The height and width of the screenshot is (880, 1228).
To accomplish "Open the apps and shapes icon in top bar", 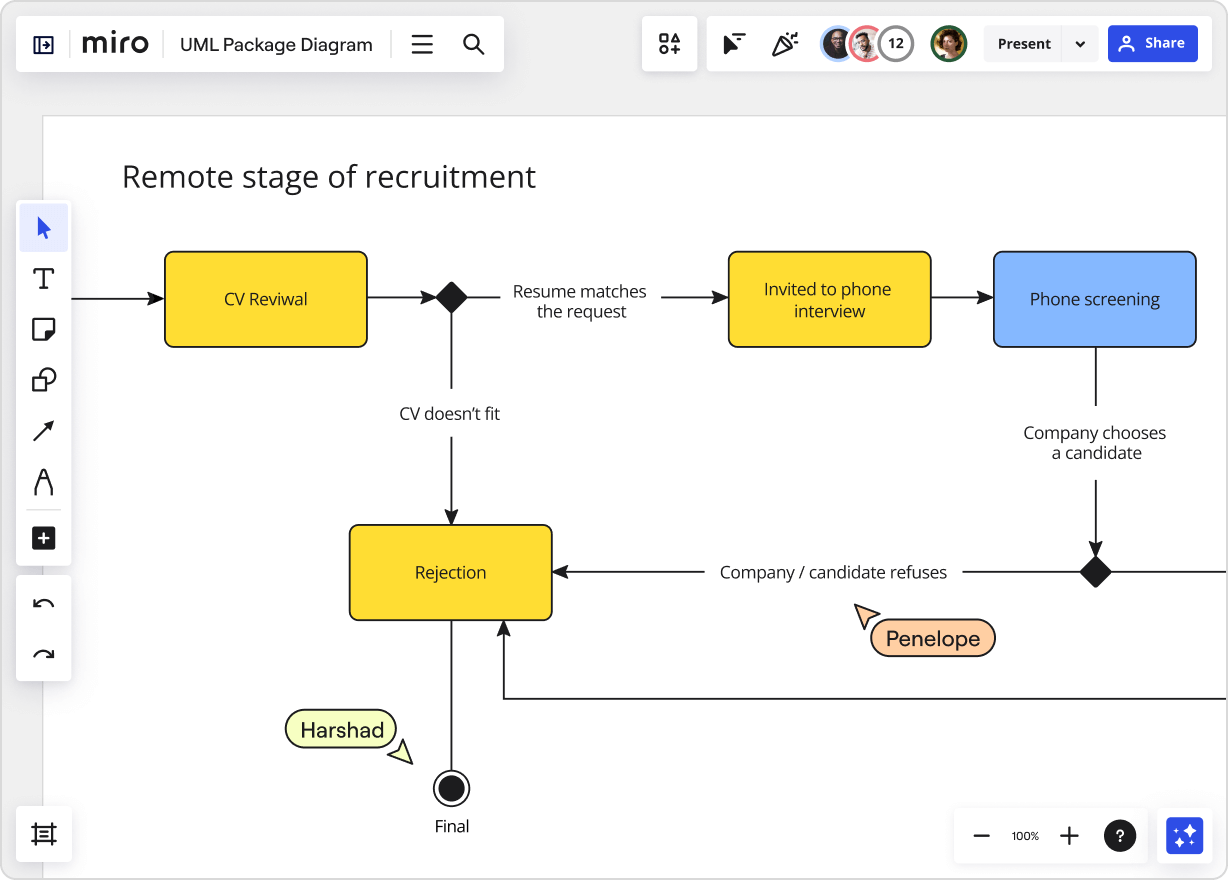I will tap(669, 44).
